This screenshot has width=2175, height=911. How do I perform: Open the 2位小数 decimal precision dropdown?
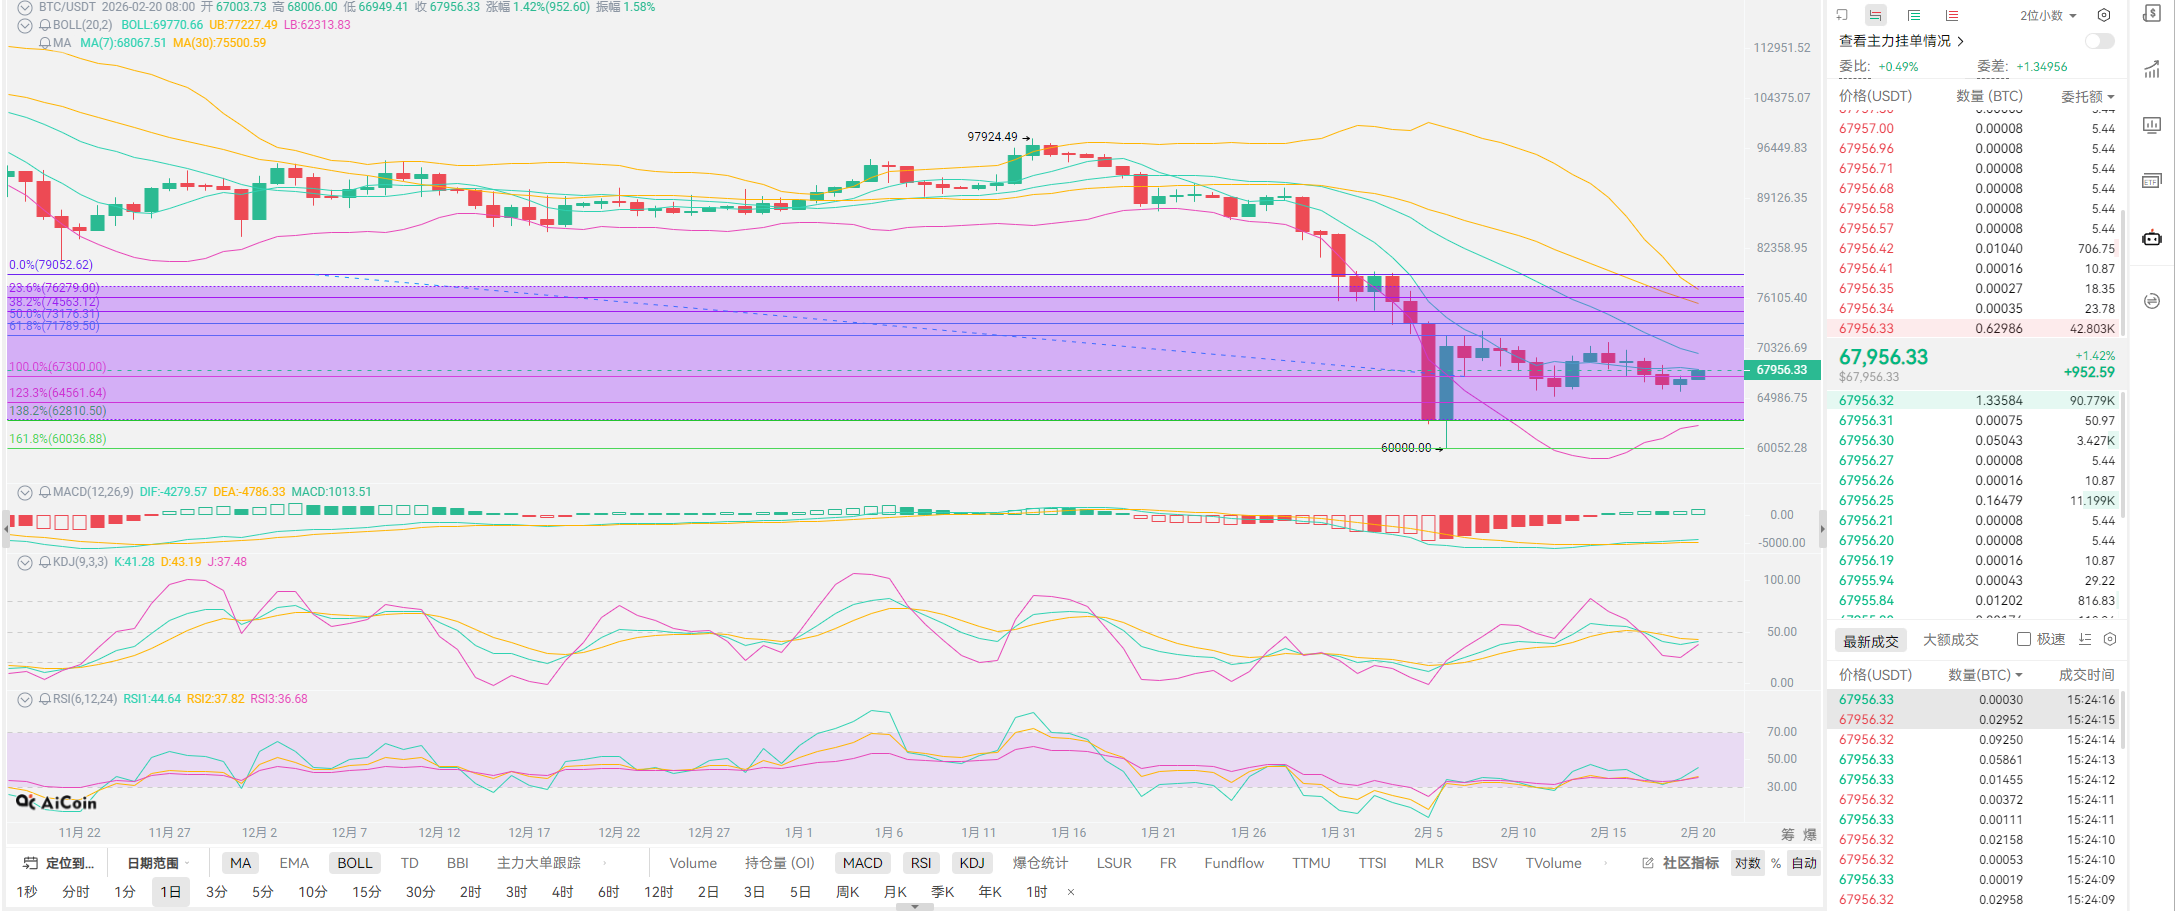[2048, 15]
